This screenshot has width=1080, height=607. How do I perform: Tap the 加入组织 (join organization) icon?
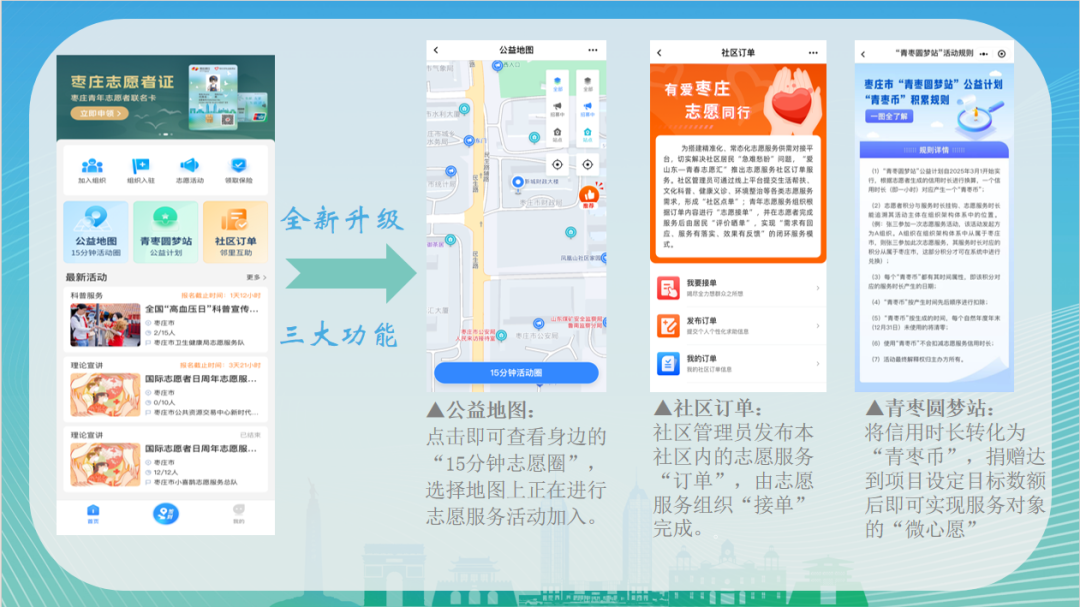(x=92, y=166)
